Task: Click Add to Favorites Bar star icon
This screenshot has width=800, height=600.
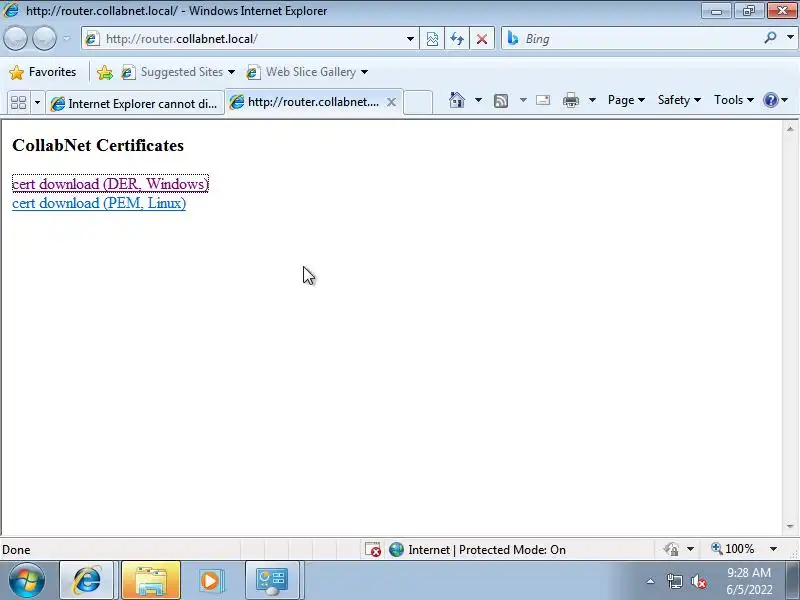Action: pos(105,72)
